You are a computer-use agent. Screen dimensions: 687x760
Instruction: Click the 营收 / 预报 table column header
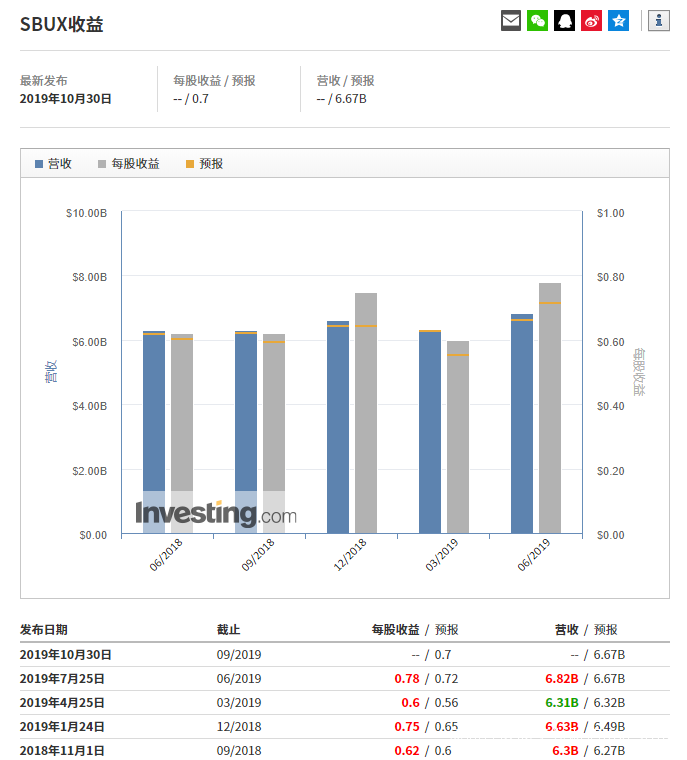(x=586, y=630)
